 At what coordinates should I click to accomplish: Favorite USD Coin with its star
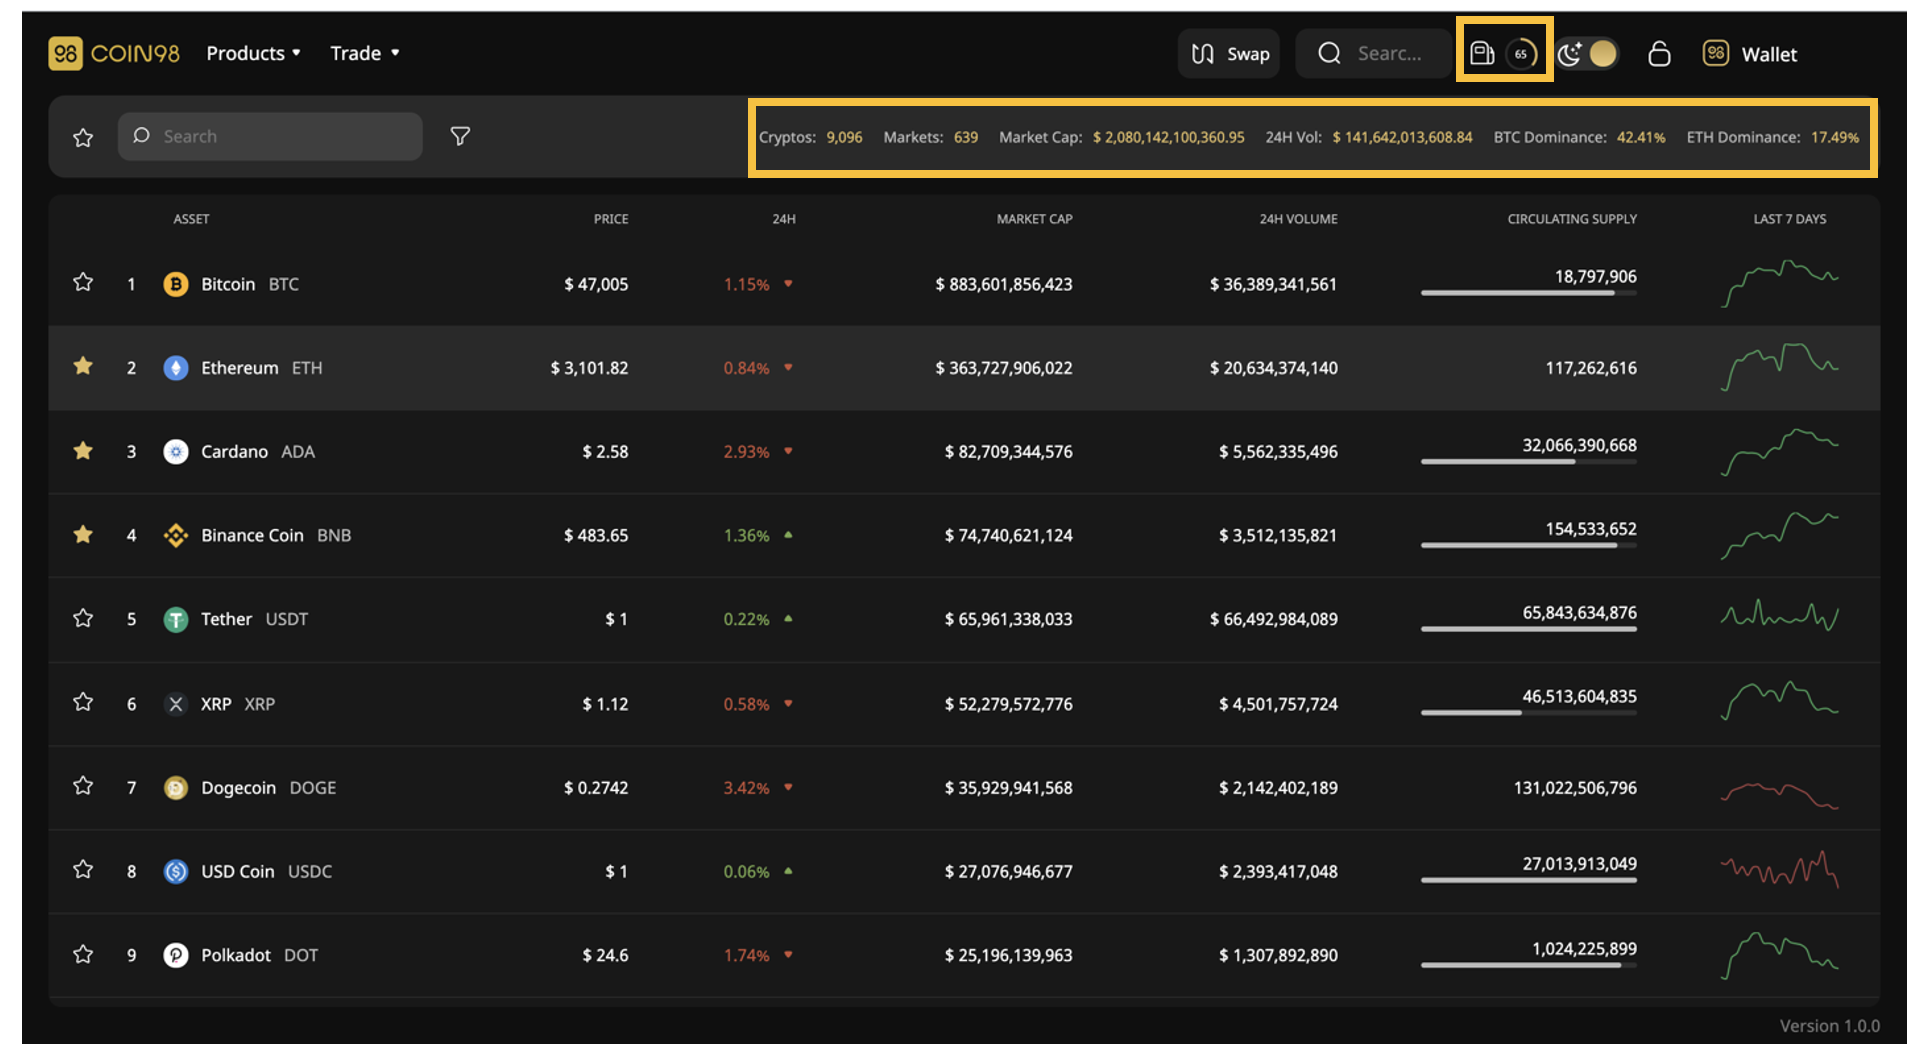tap(83, 870)
